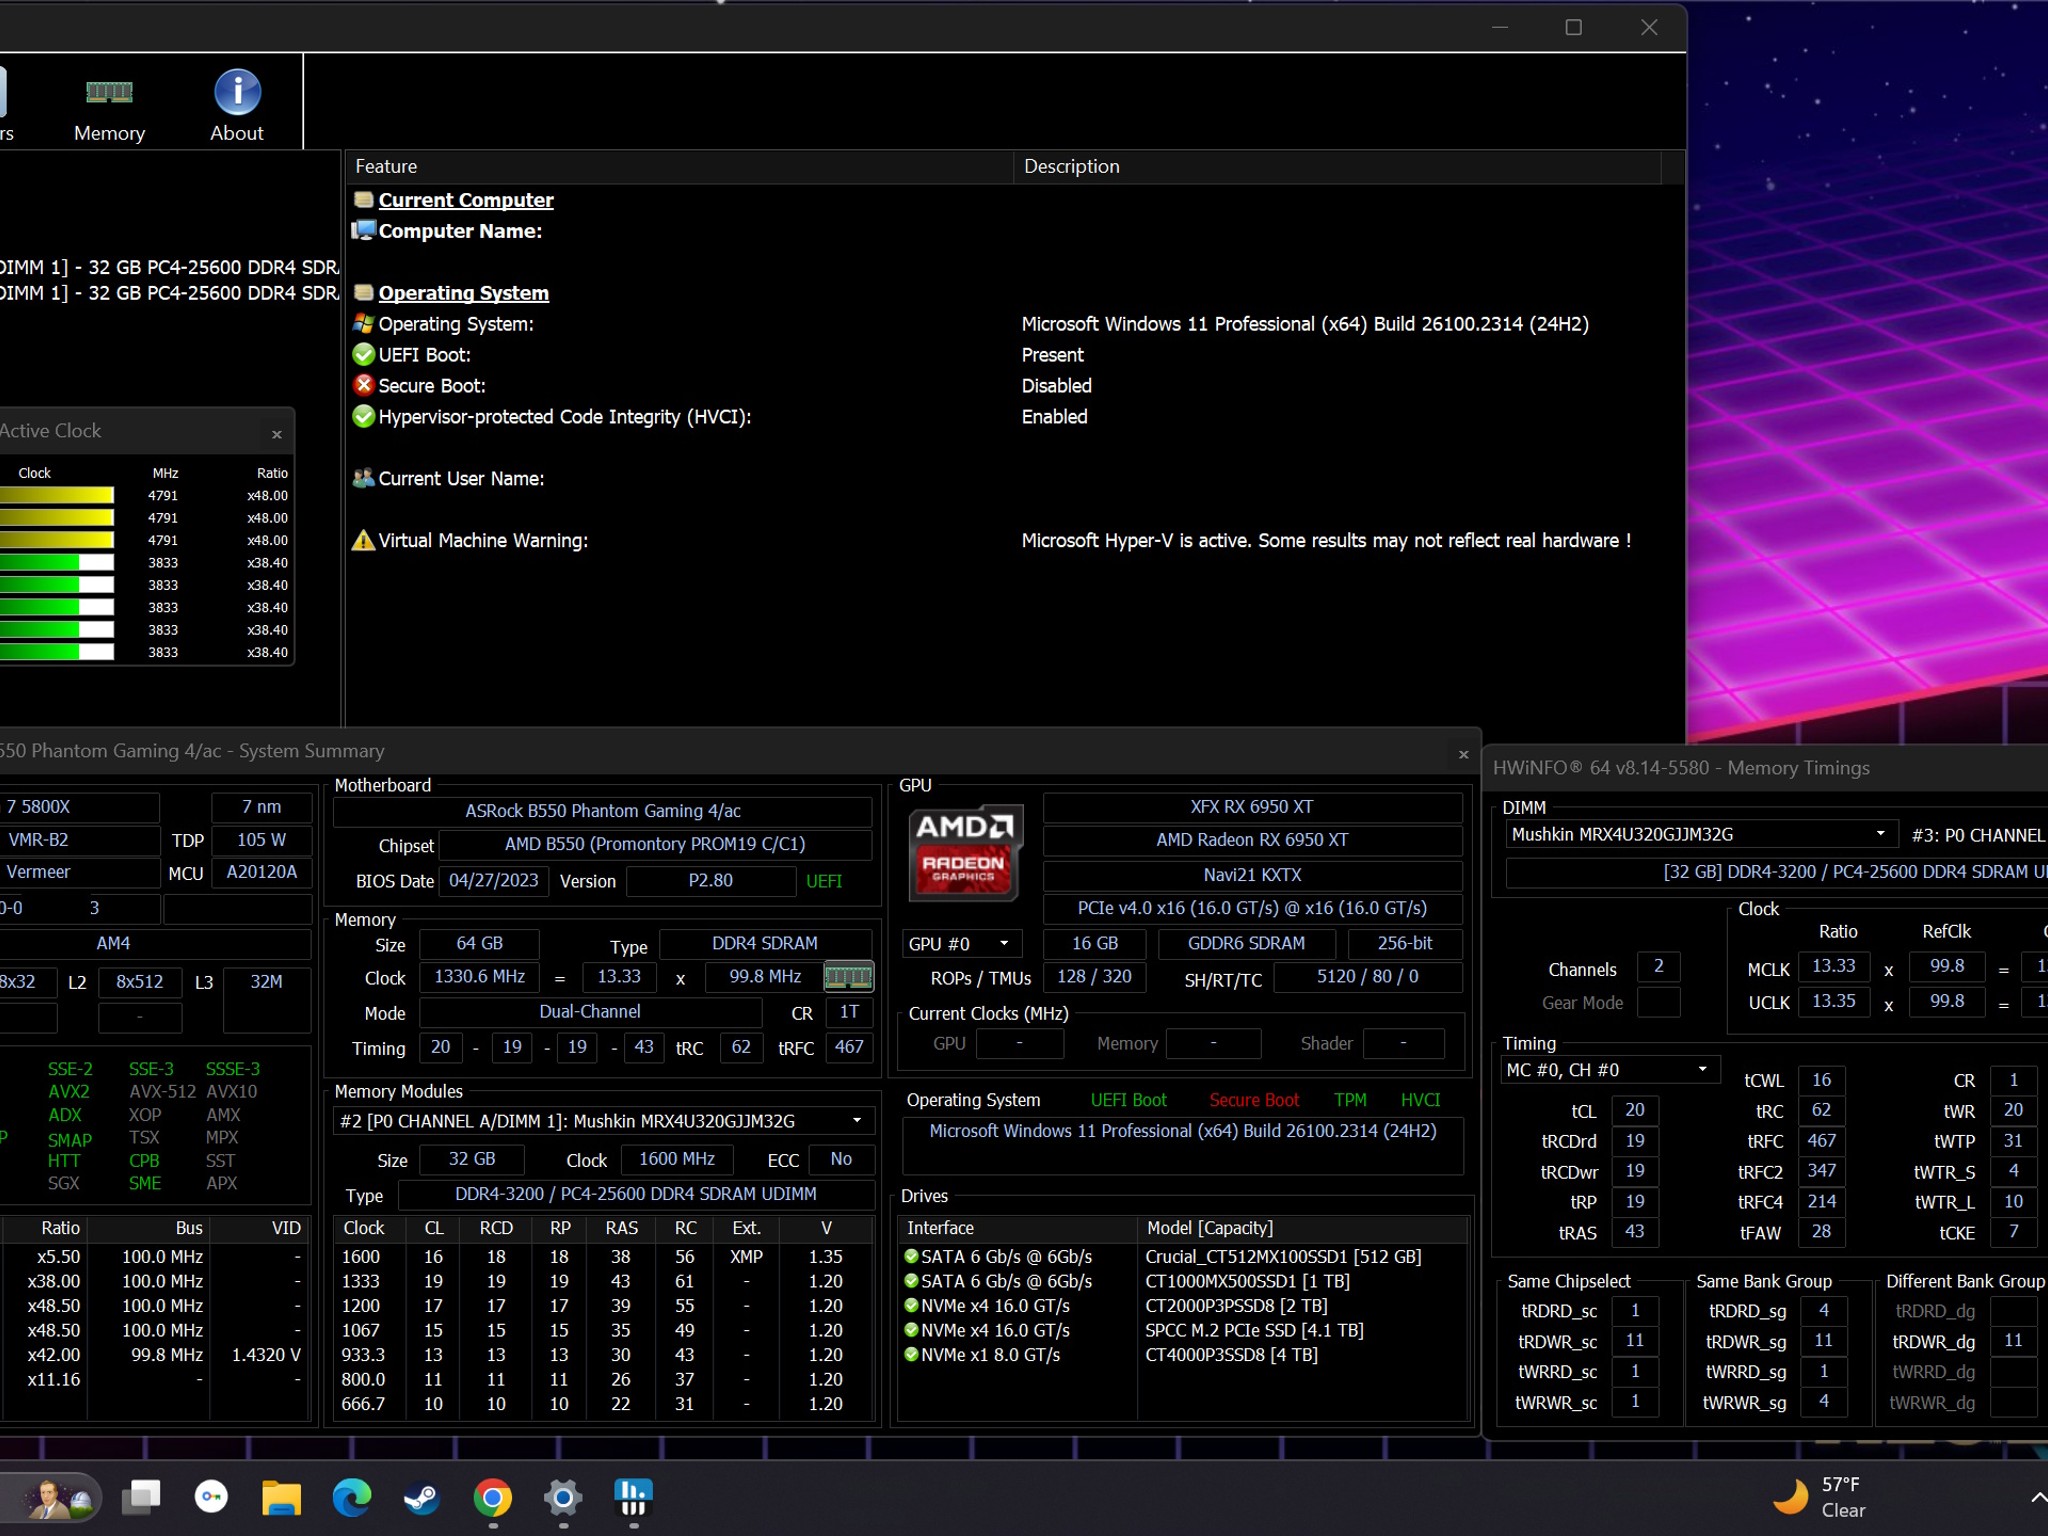Open the Current Computer link

[465, 200]
